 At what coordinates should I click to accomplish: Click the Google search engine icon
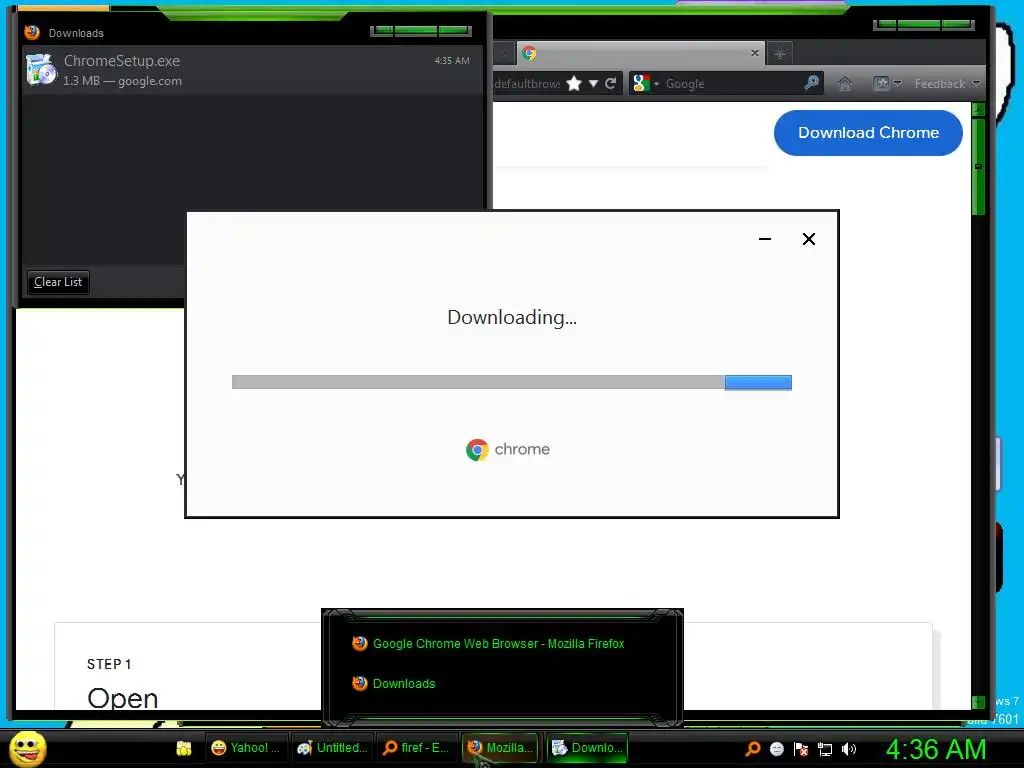point(641,84)
